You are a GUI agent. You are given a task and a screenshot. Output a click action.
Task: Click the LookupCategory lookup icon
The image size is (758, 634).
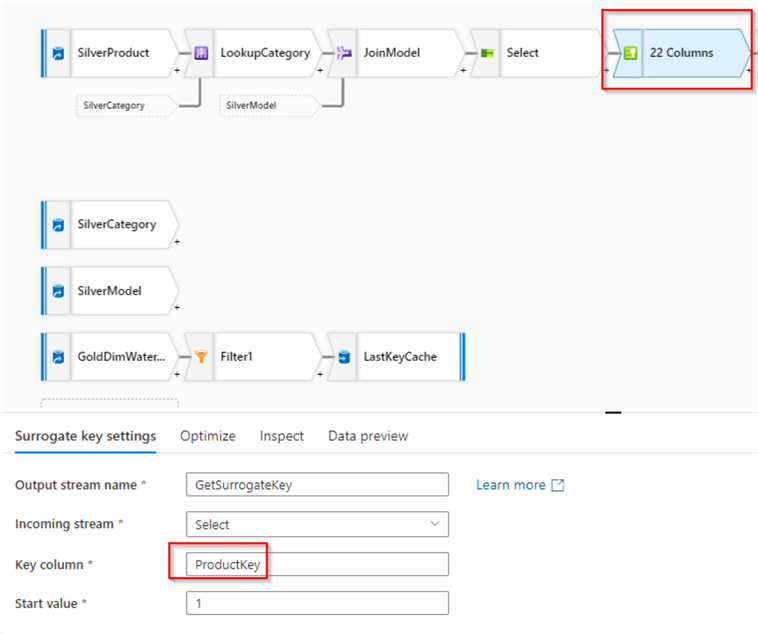200,53
